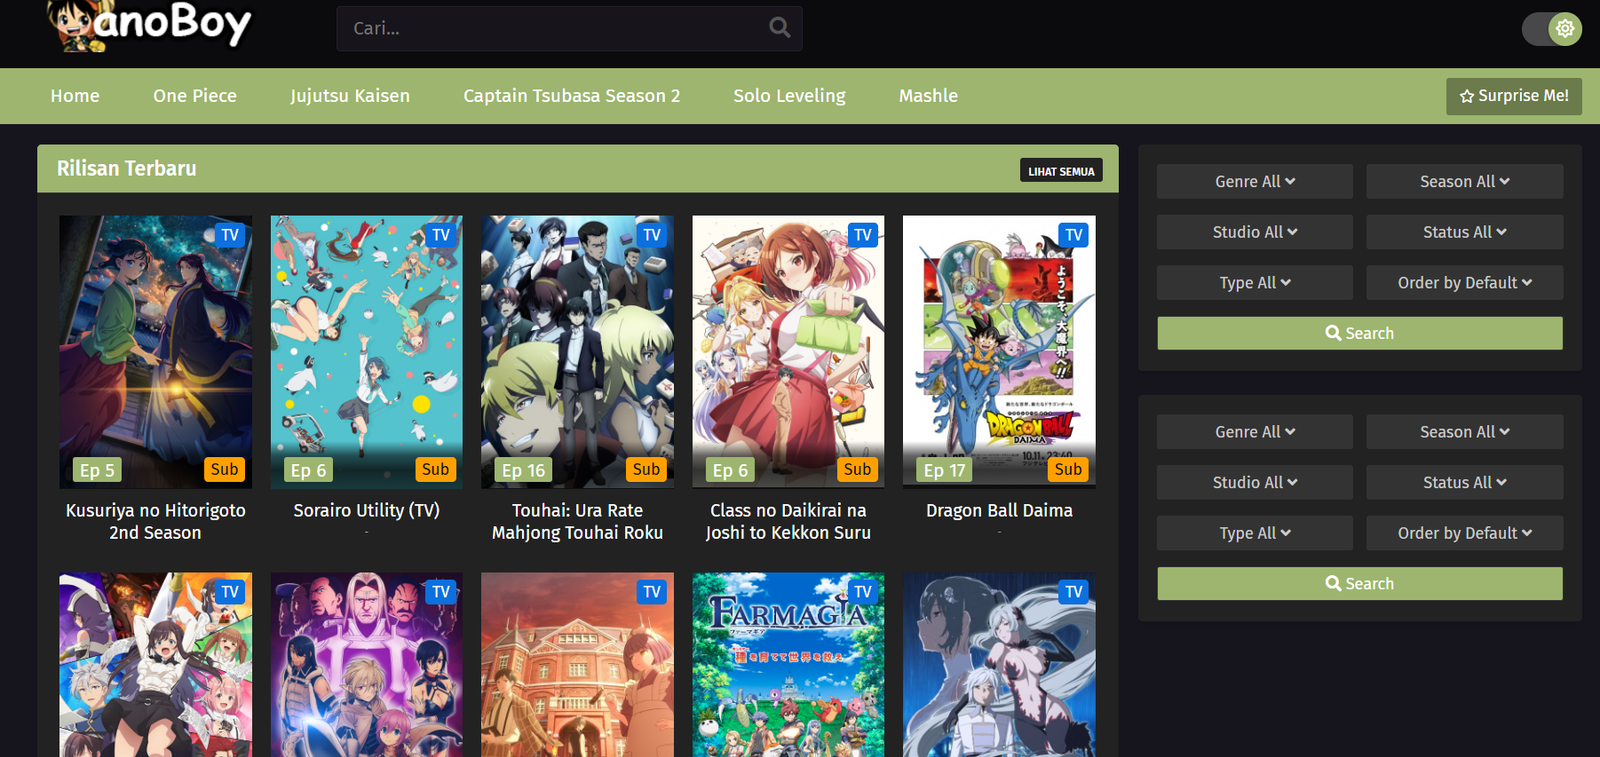Expand the first Order by Default dropdown
This screenshot has height=757, width=1600.
point(1464,283)
